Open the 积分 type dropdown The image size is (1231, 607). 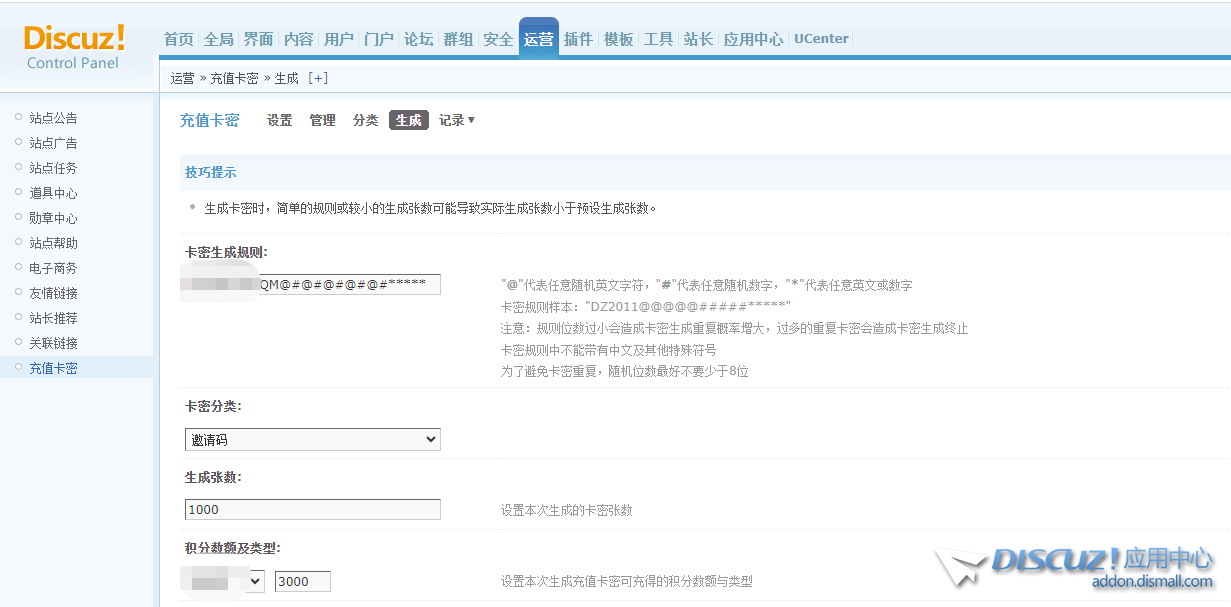(225, 582)
